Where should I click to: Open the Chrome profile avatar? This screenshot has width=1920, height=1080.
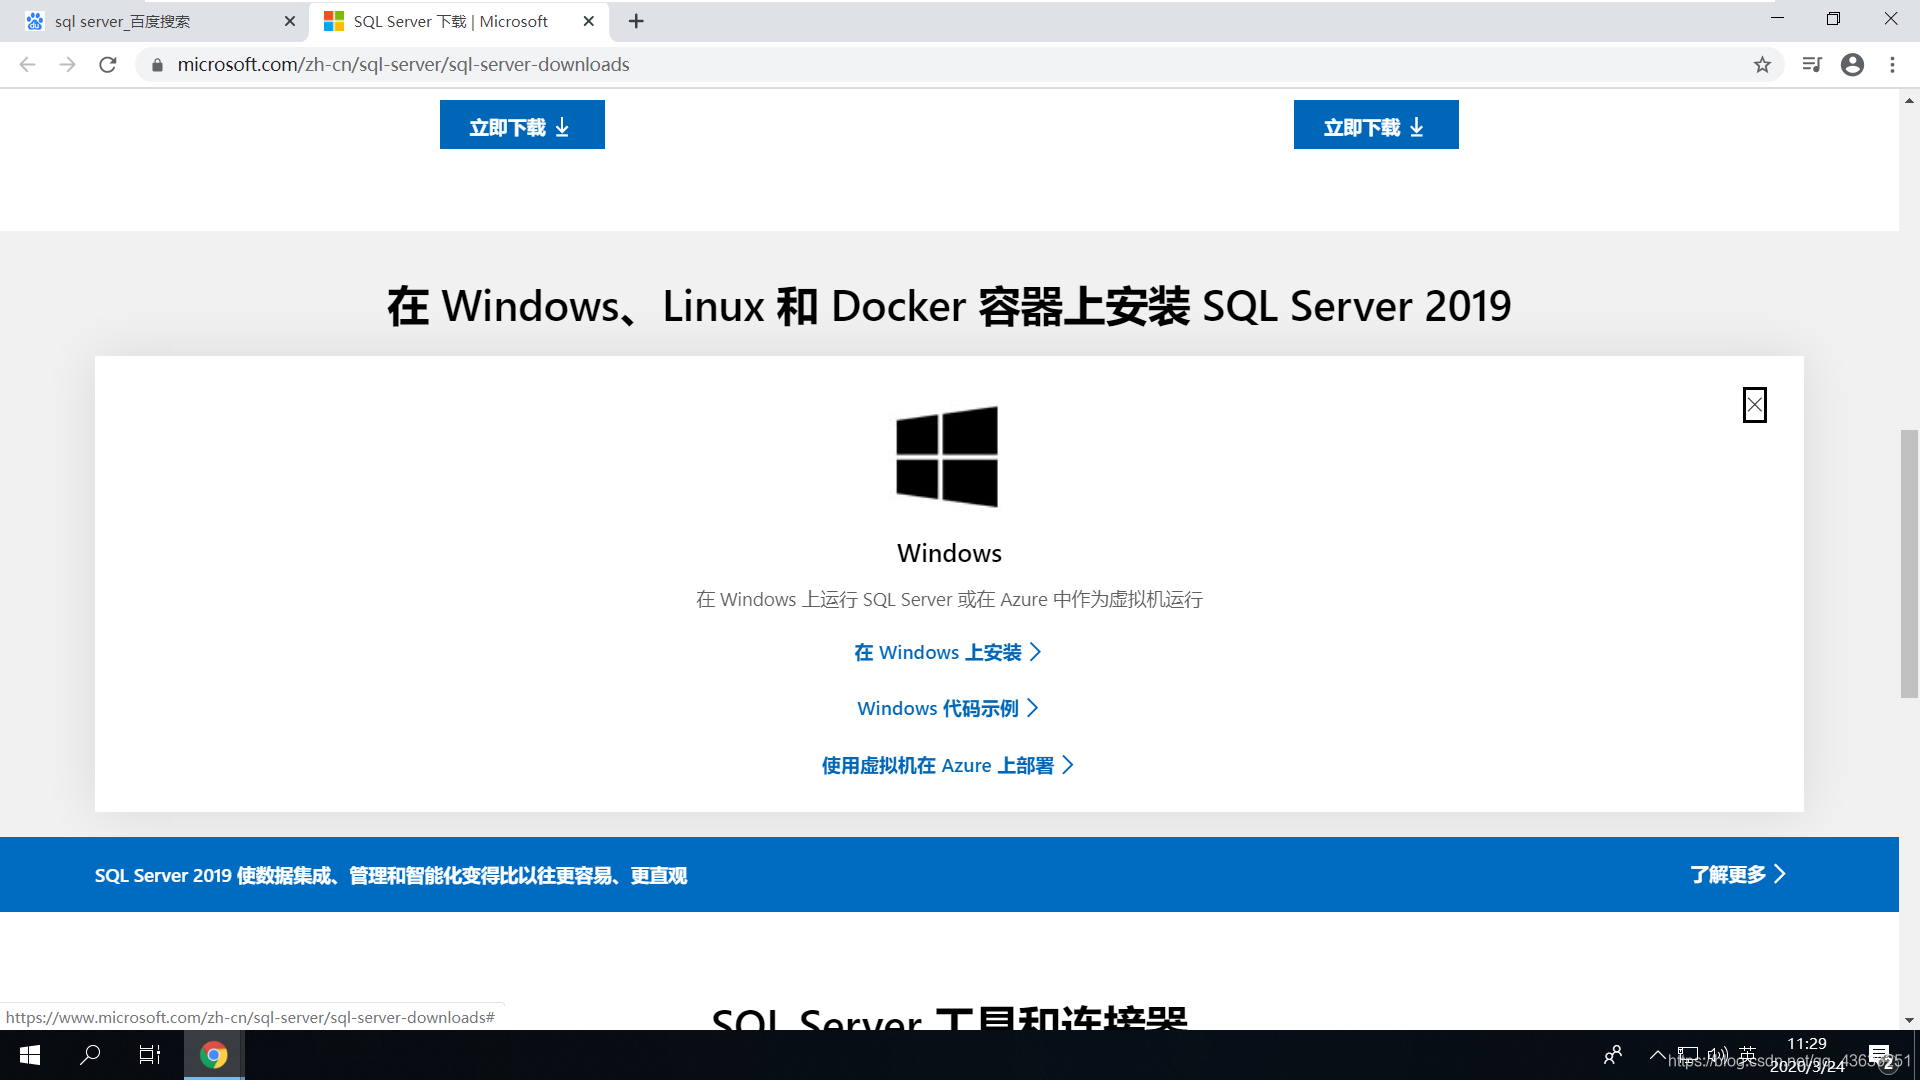[x=1852, y=64]
